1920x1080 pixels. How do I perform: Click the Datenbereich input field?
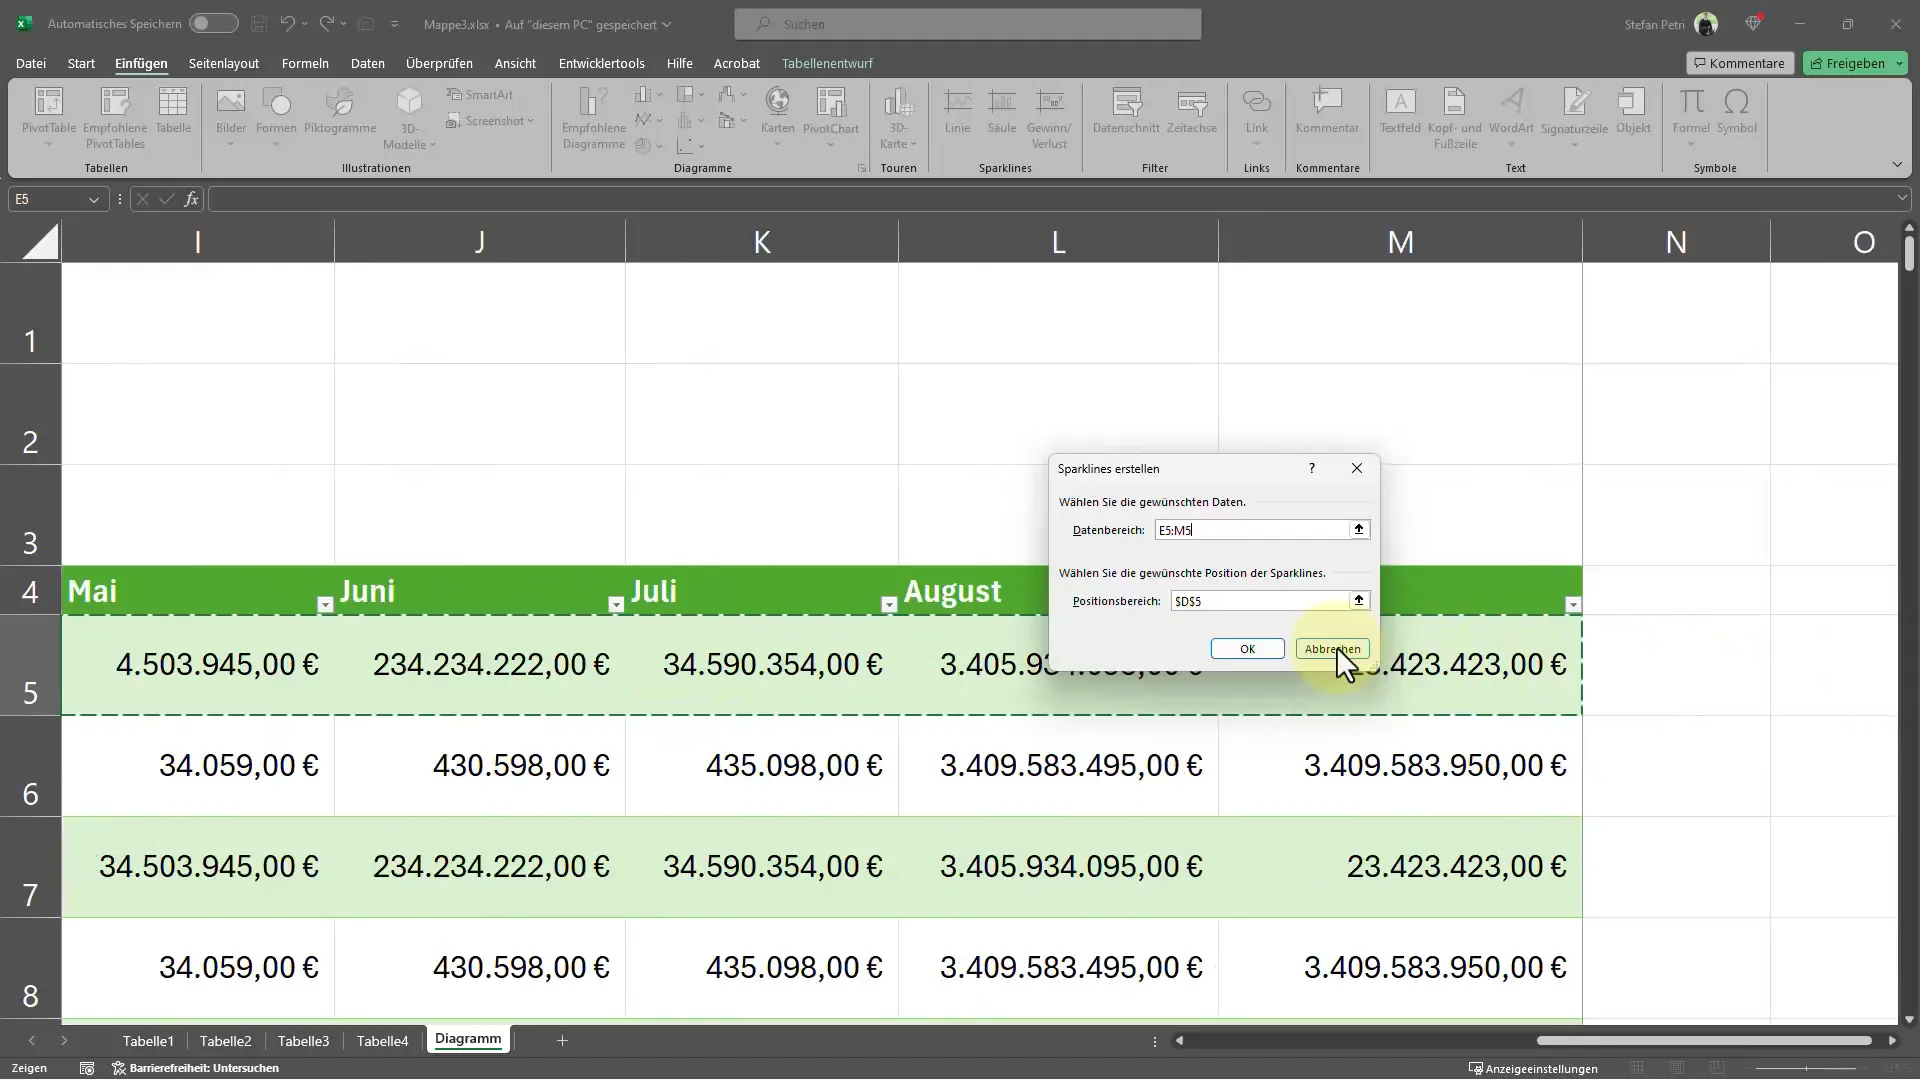[1252, 530]
